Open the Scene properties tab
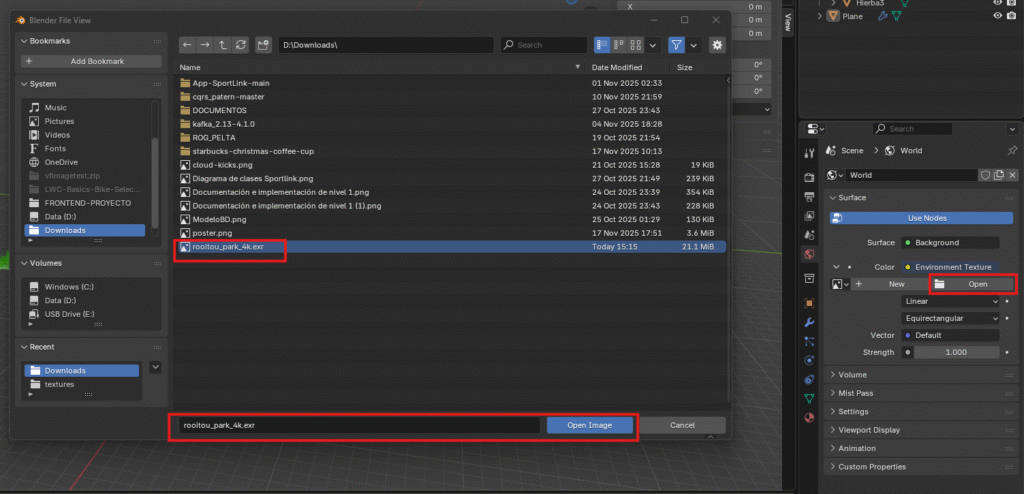This screenshot has height=494, width=1024. click(x=810, y=234)
